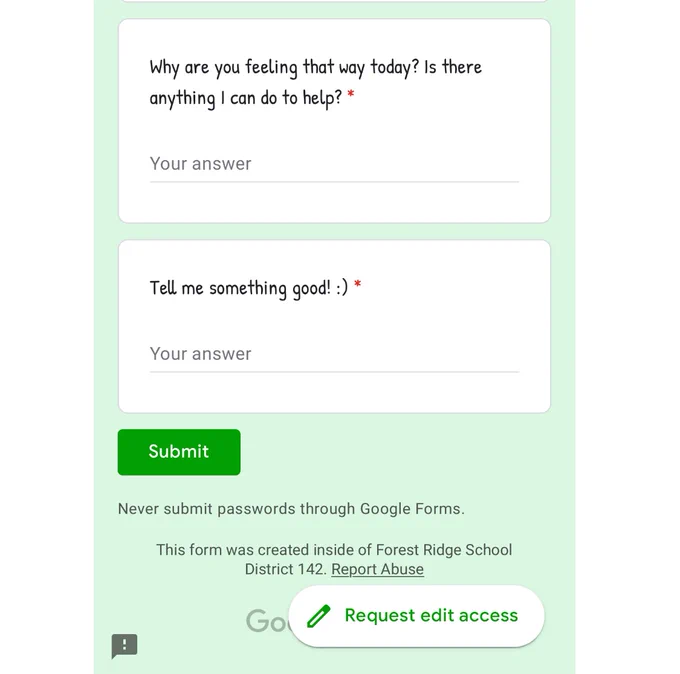680x674 pixels.
Task: Click the "Tell me something good! :)" question text
Action: click(x=249, y=288)
